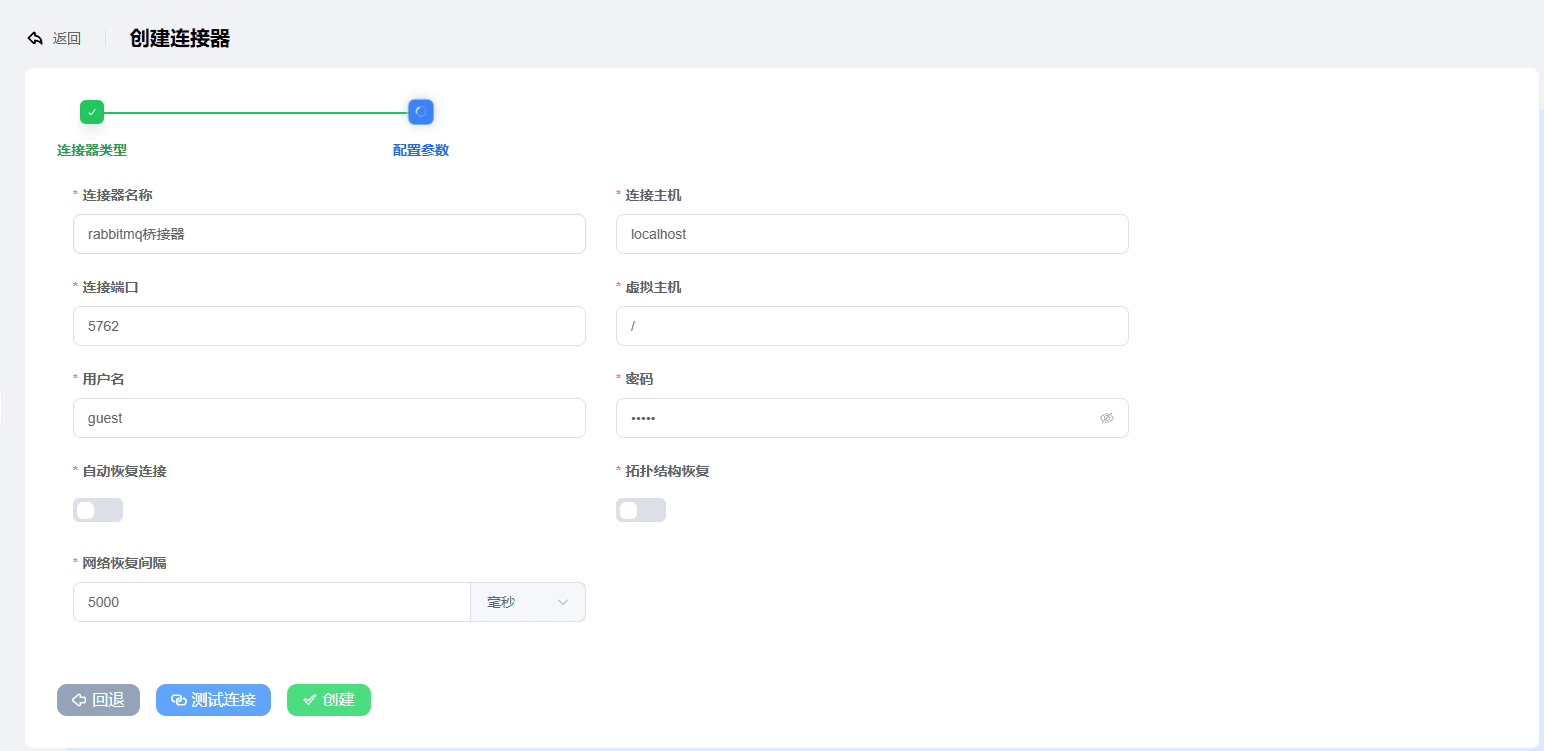Click the 连接器名称 field label
The height and width of the screenshot is (751, 1544).
click(117, 195)
